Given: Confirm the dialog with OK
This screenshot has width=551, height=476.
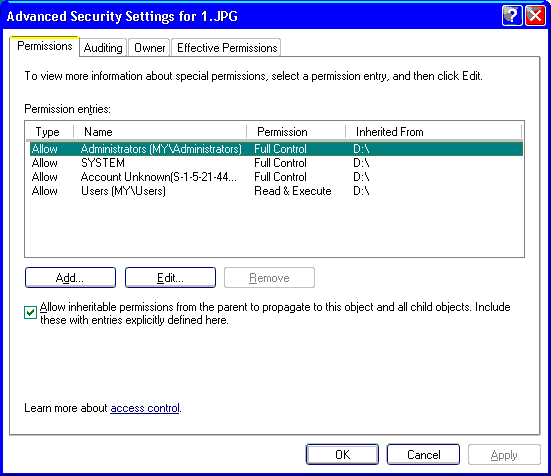Looking at the screenshot, I should coord(342,455).
